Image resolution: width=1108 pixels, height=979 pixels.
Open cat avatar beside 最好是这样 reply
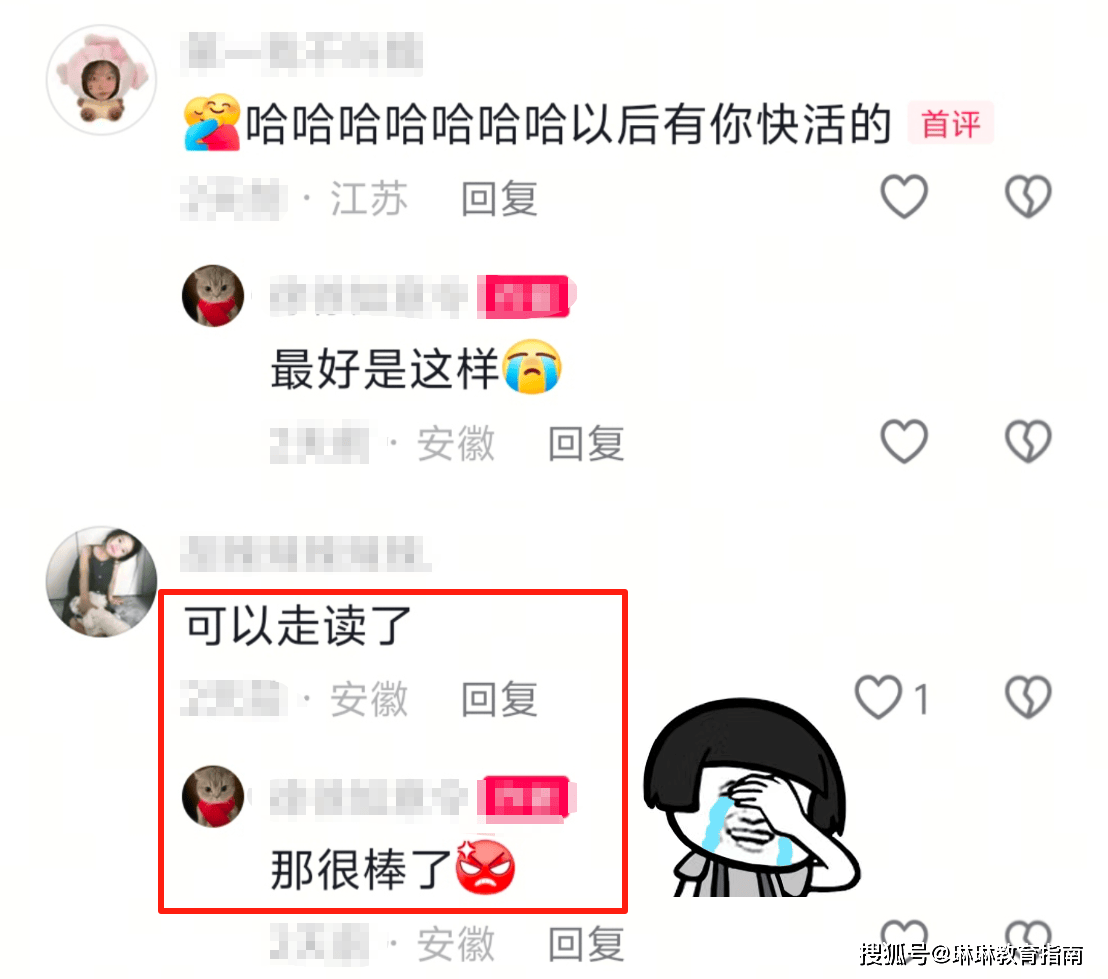213,295
